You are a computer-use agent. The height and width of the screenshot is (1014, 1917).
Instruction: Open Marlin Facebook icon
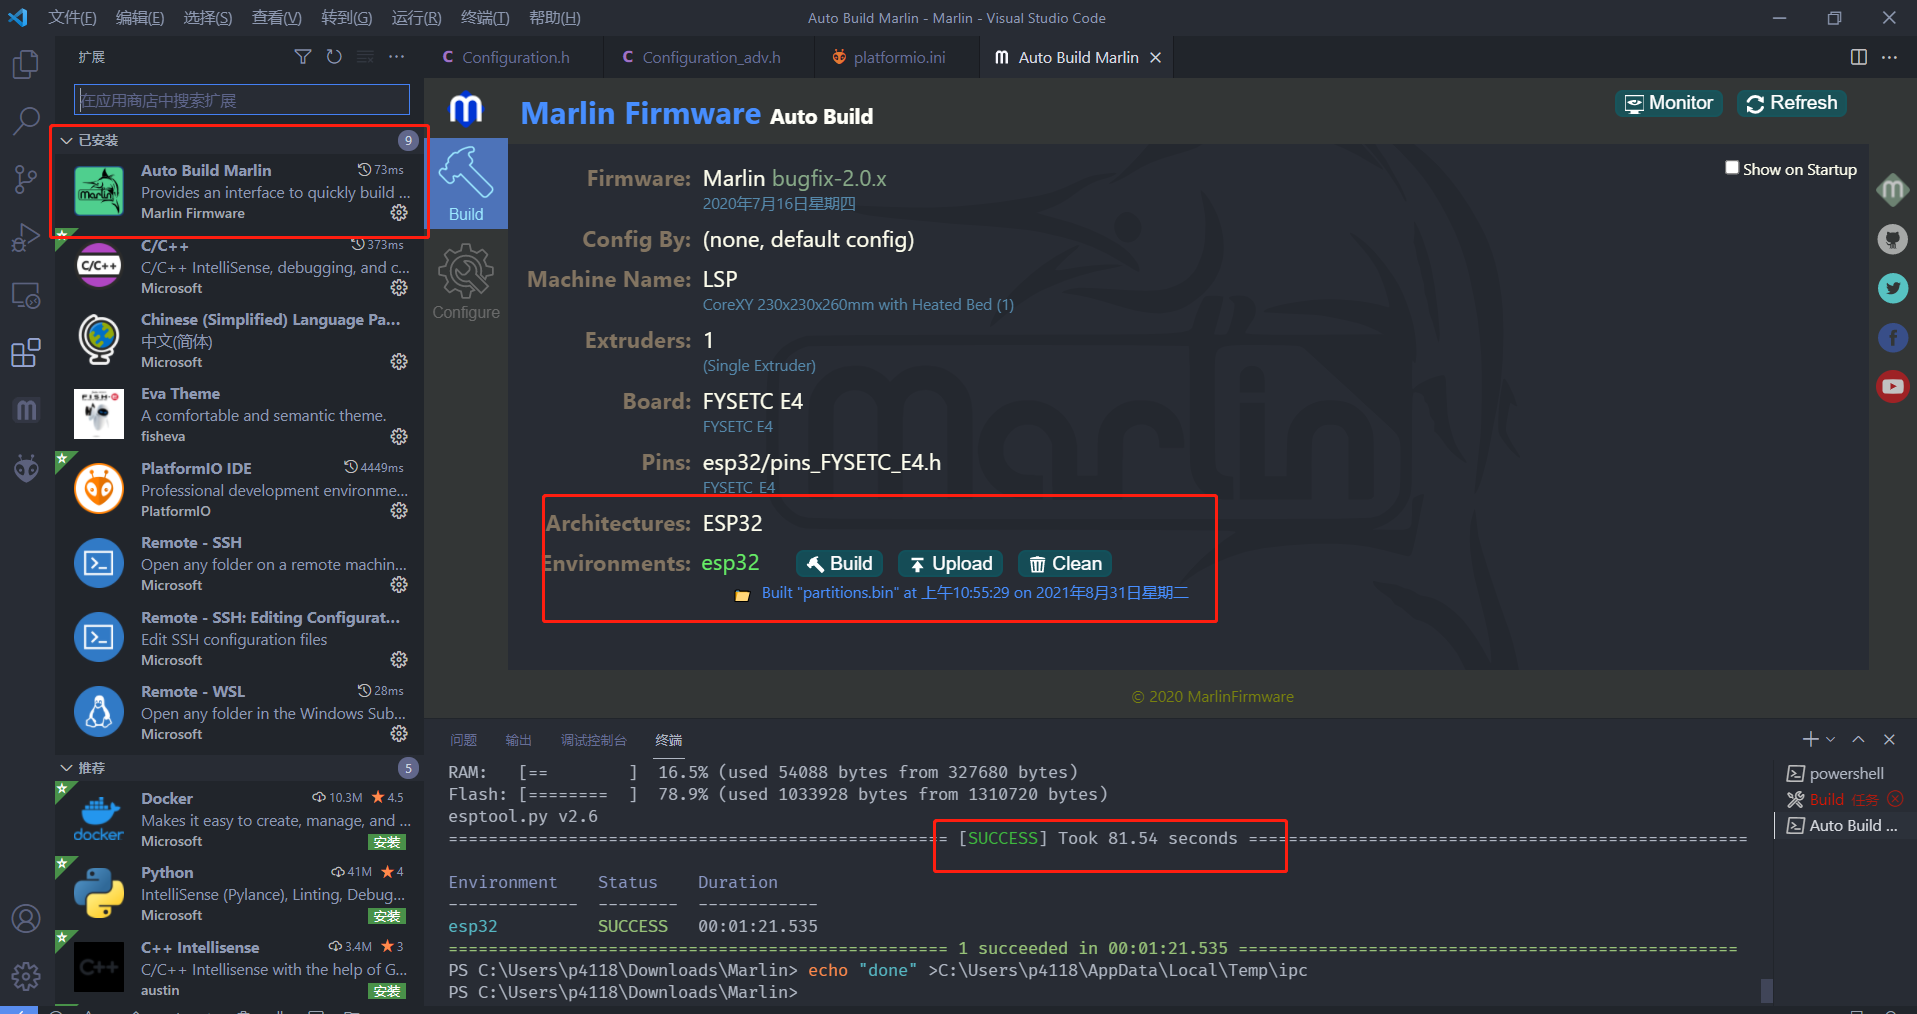[1892, 337]
